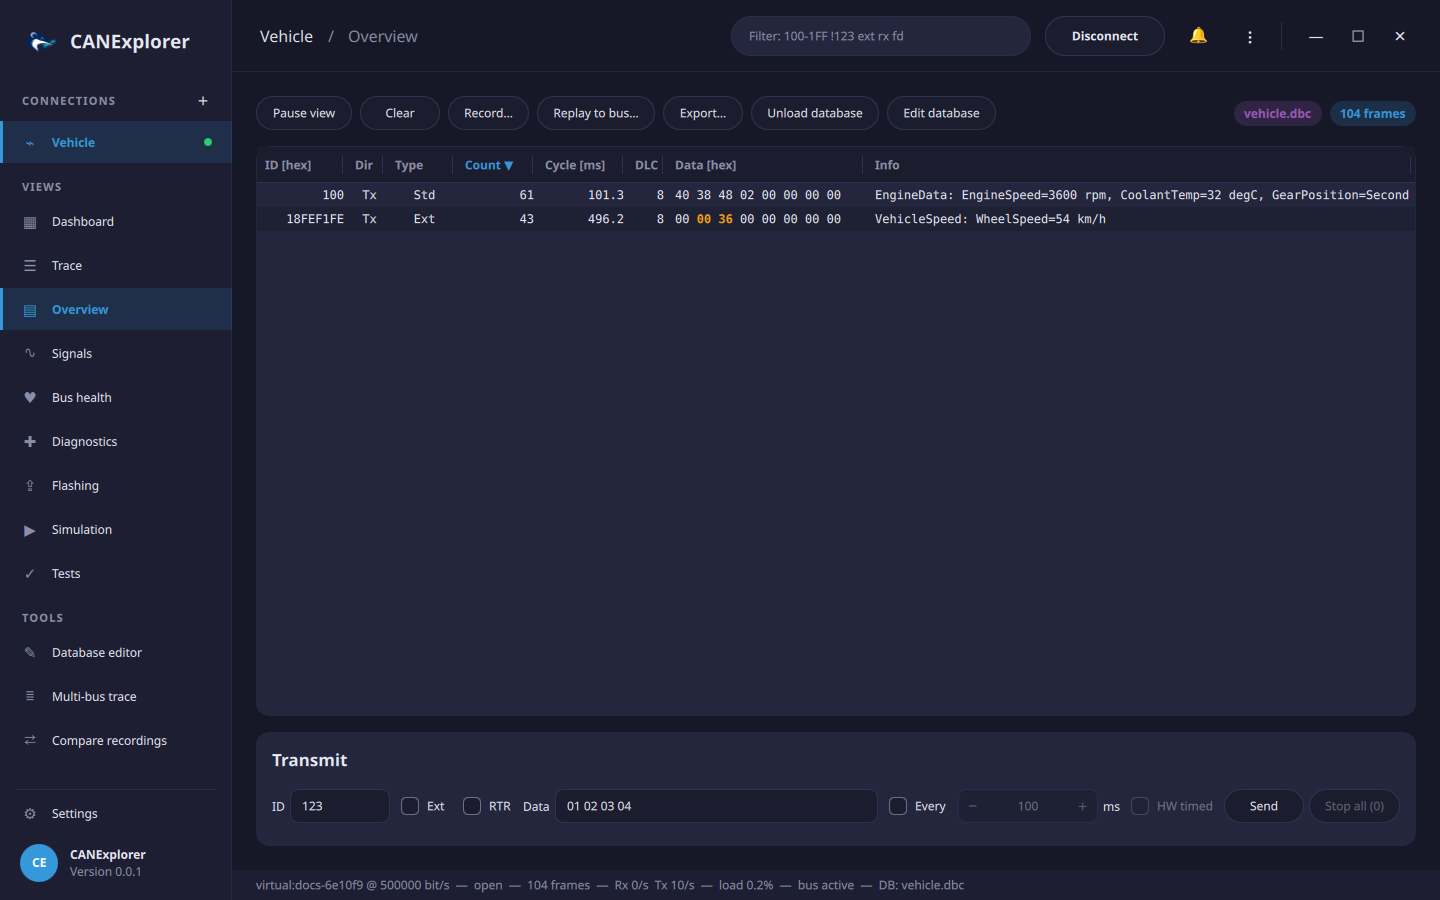Click the Simulation play icon
The image size is (1440, 900).
pyautogui.click(x=30, y=530)
